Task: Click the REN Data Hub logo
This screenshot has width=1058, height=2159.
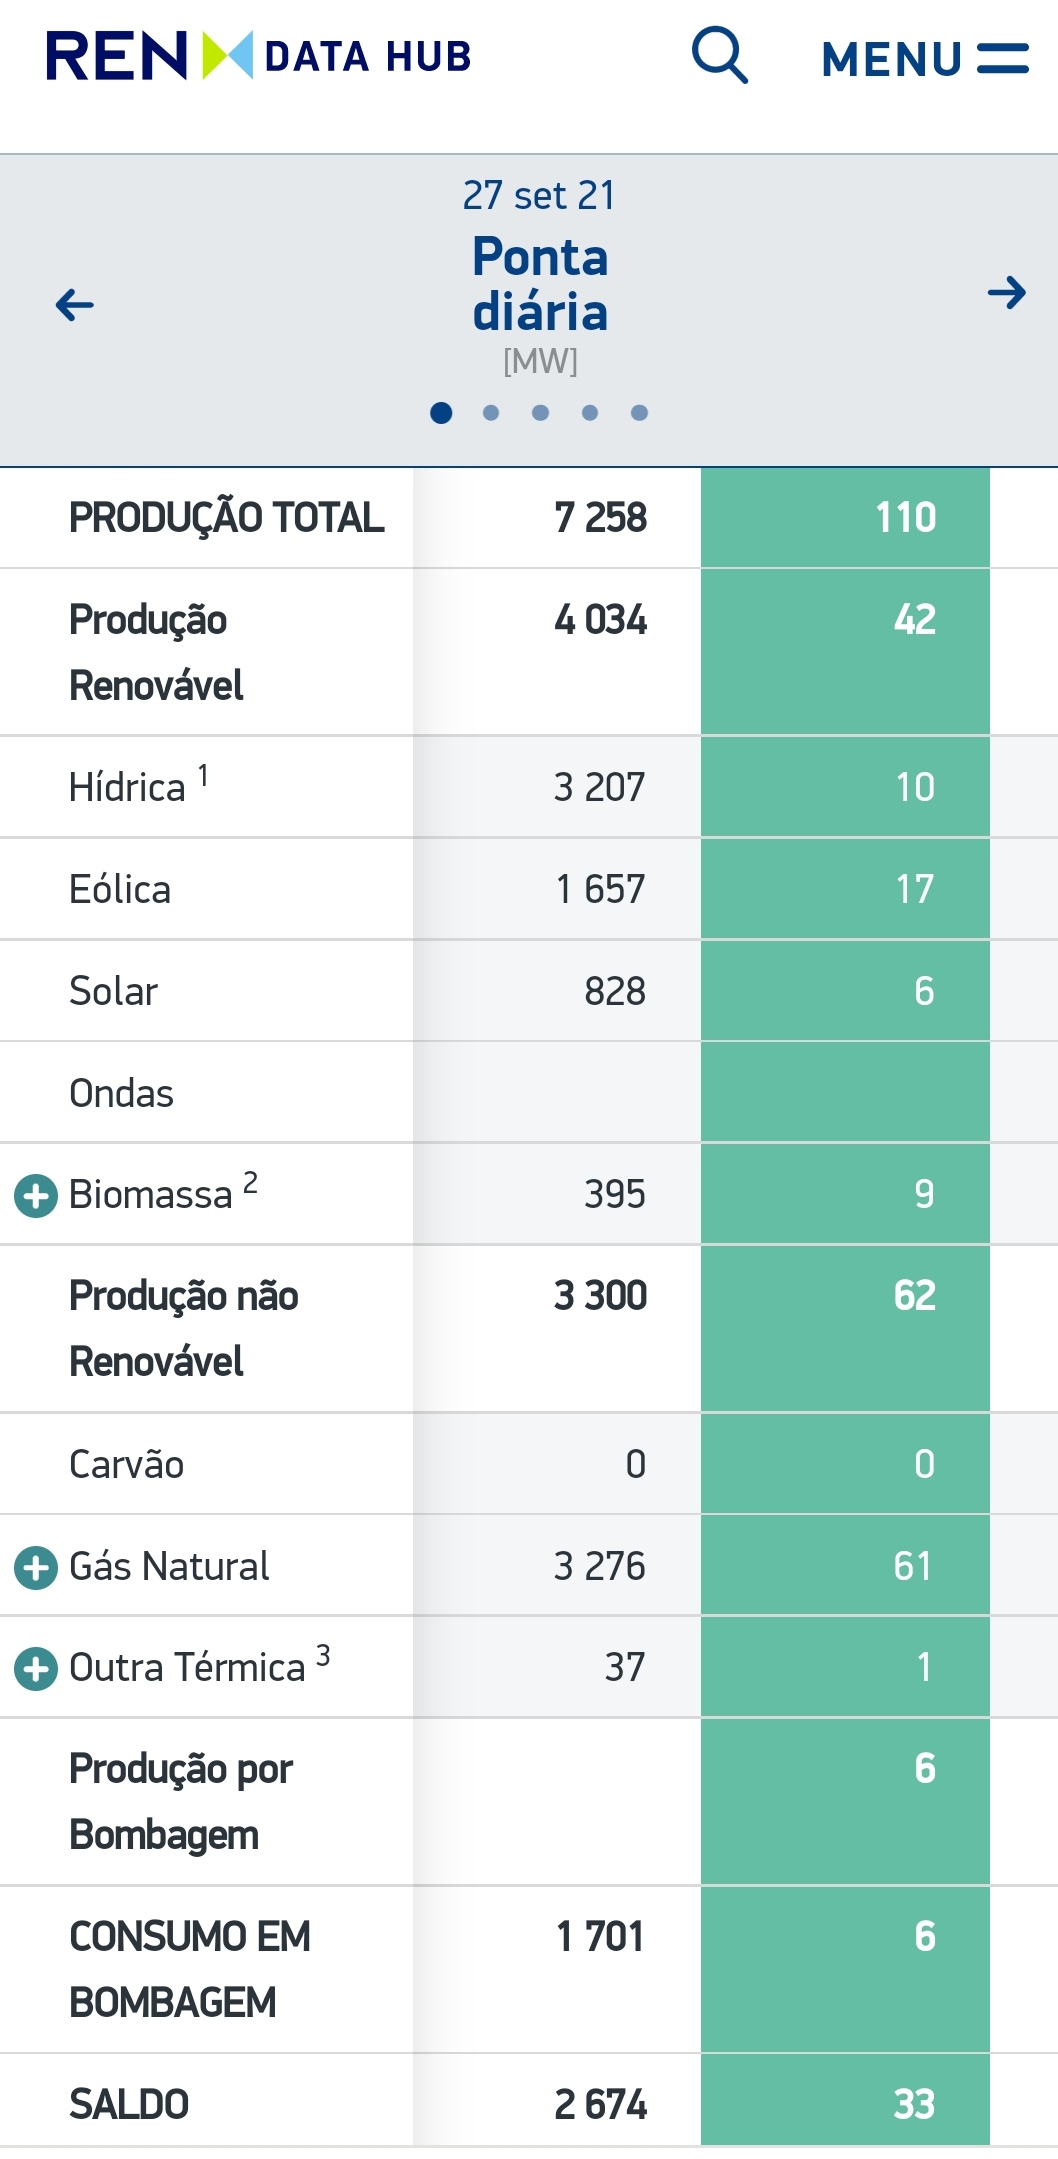Action: [259, 56]
